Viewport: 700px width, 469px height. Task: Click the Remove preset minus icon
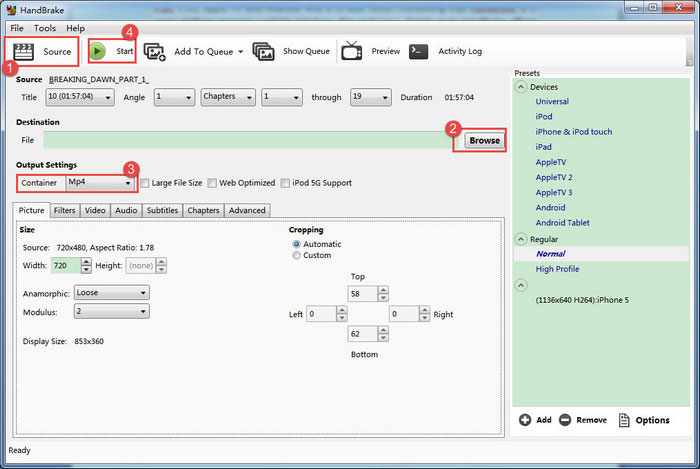(x=565, y=420)
